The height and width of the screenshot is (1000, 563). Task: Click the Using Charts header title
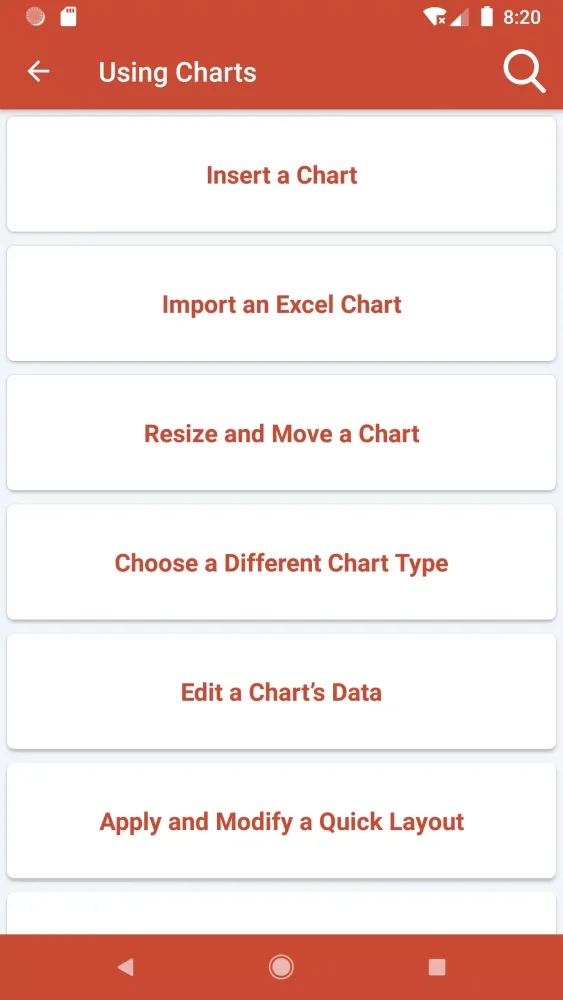tap(177, 72)
